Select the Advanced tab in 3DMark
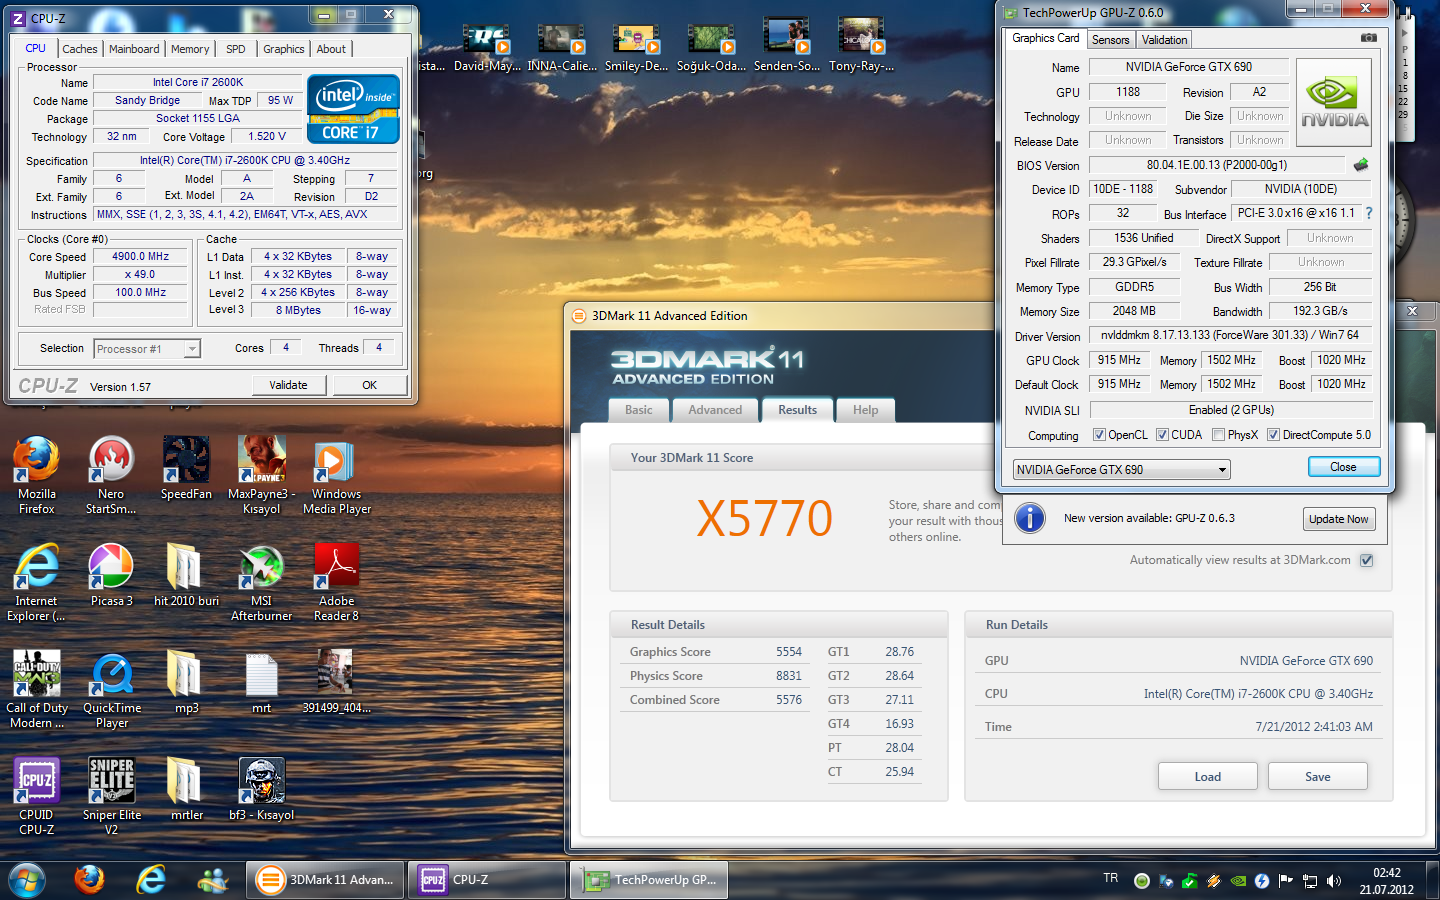The height and width of the screenshot is (900, 1440). point(715,410)
